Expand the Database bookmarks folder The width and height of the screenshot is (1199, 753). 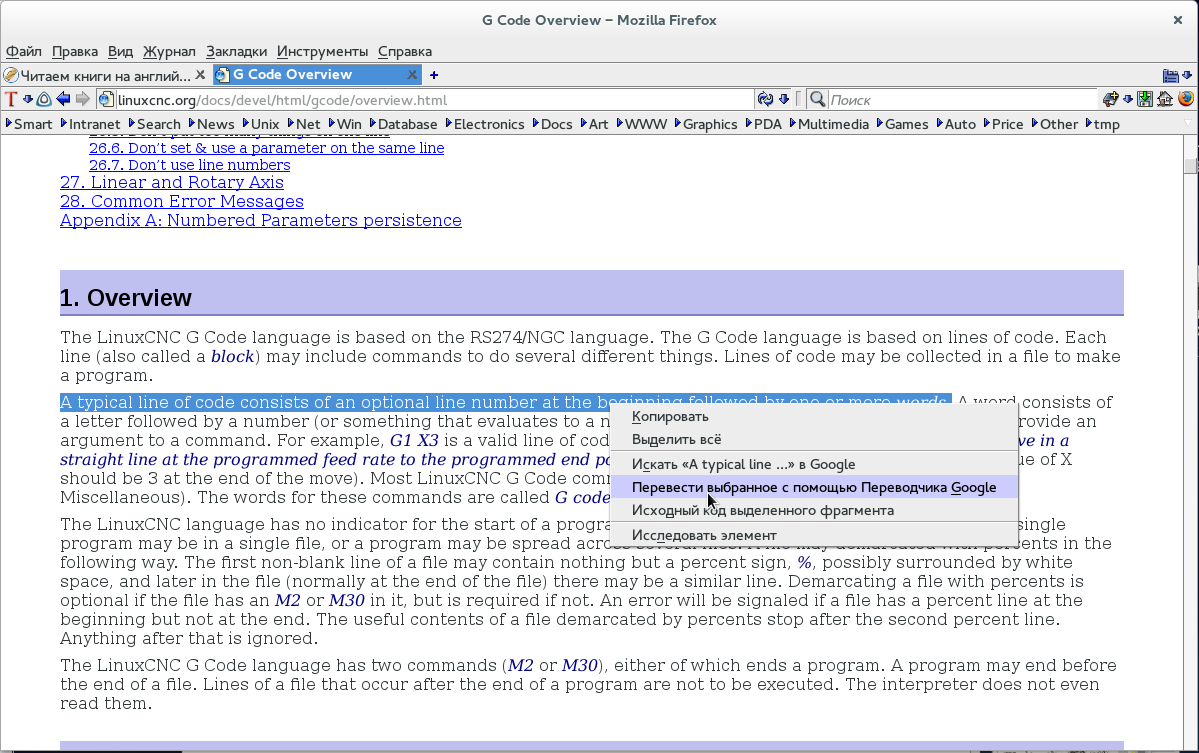(x=403, y=124)
